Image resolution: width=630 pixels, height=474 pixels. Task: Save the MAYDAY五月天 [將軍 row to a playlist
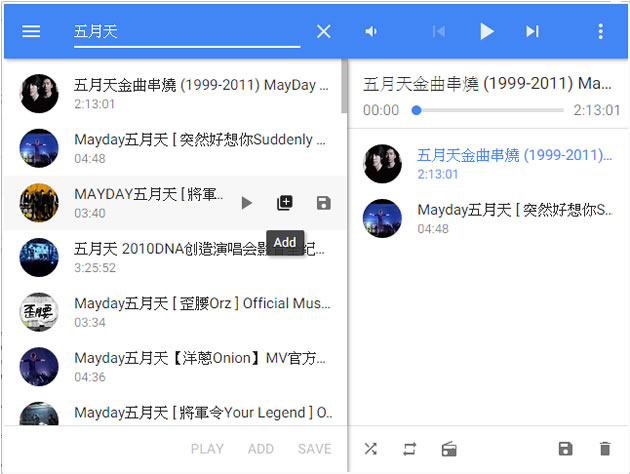coord(323,203)
